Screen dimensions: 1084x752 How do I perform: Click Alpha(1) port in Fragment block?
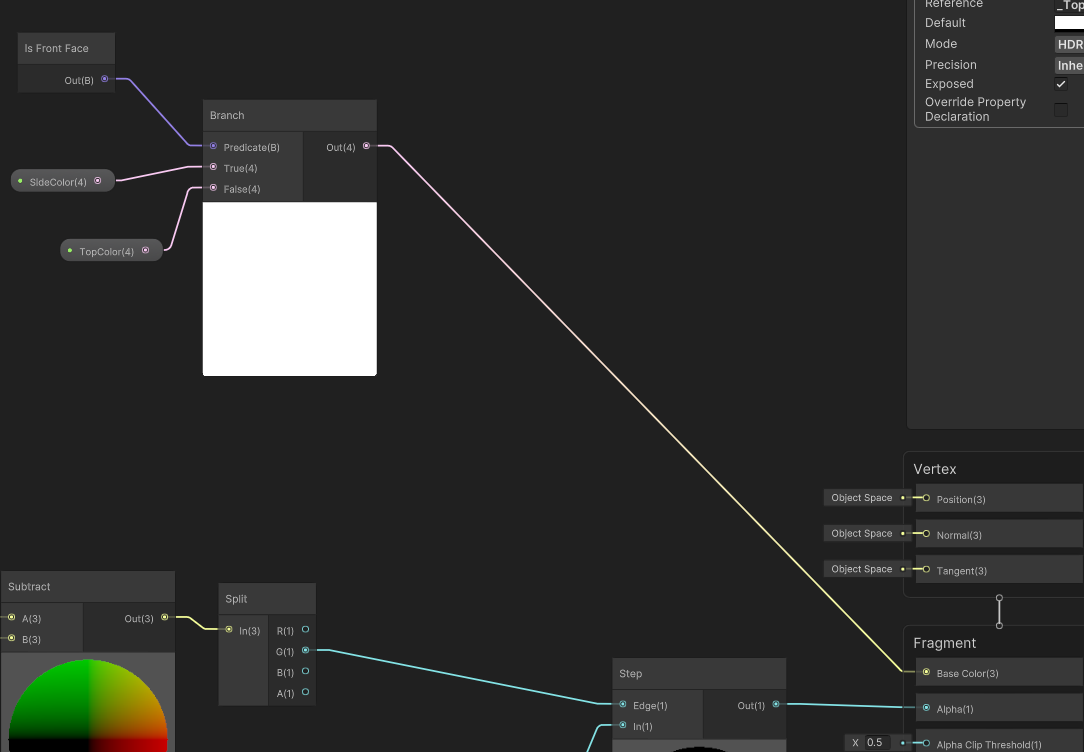coord(926,708)
